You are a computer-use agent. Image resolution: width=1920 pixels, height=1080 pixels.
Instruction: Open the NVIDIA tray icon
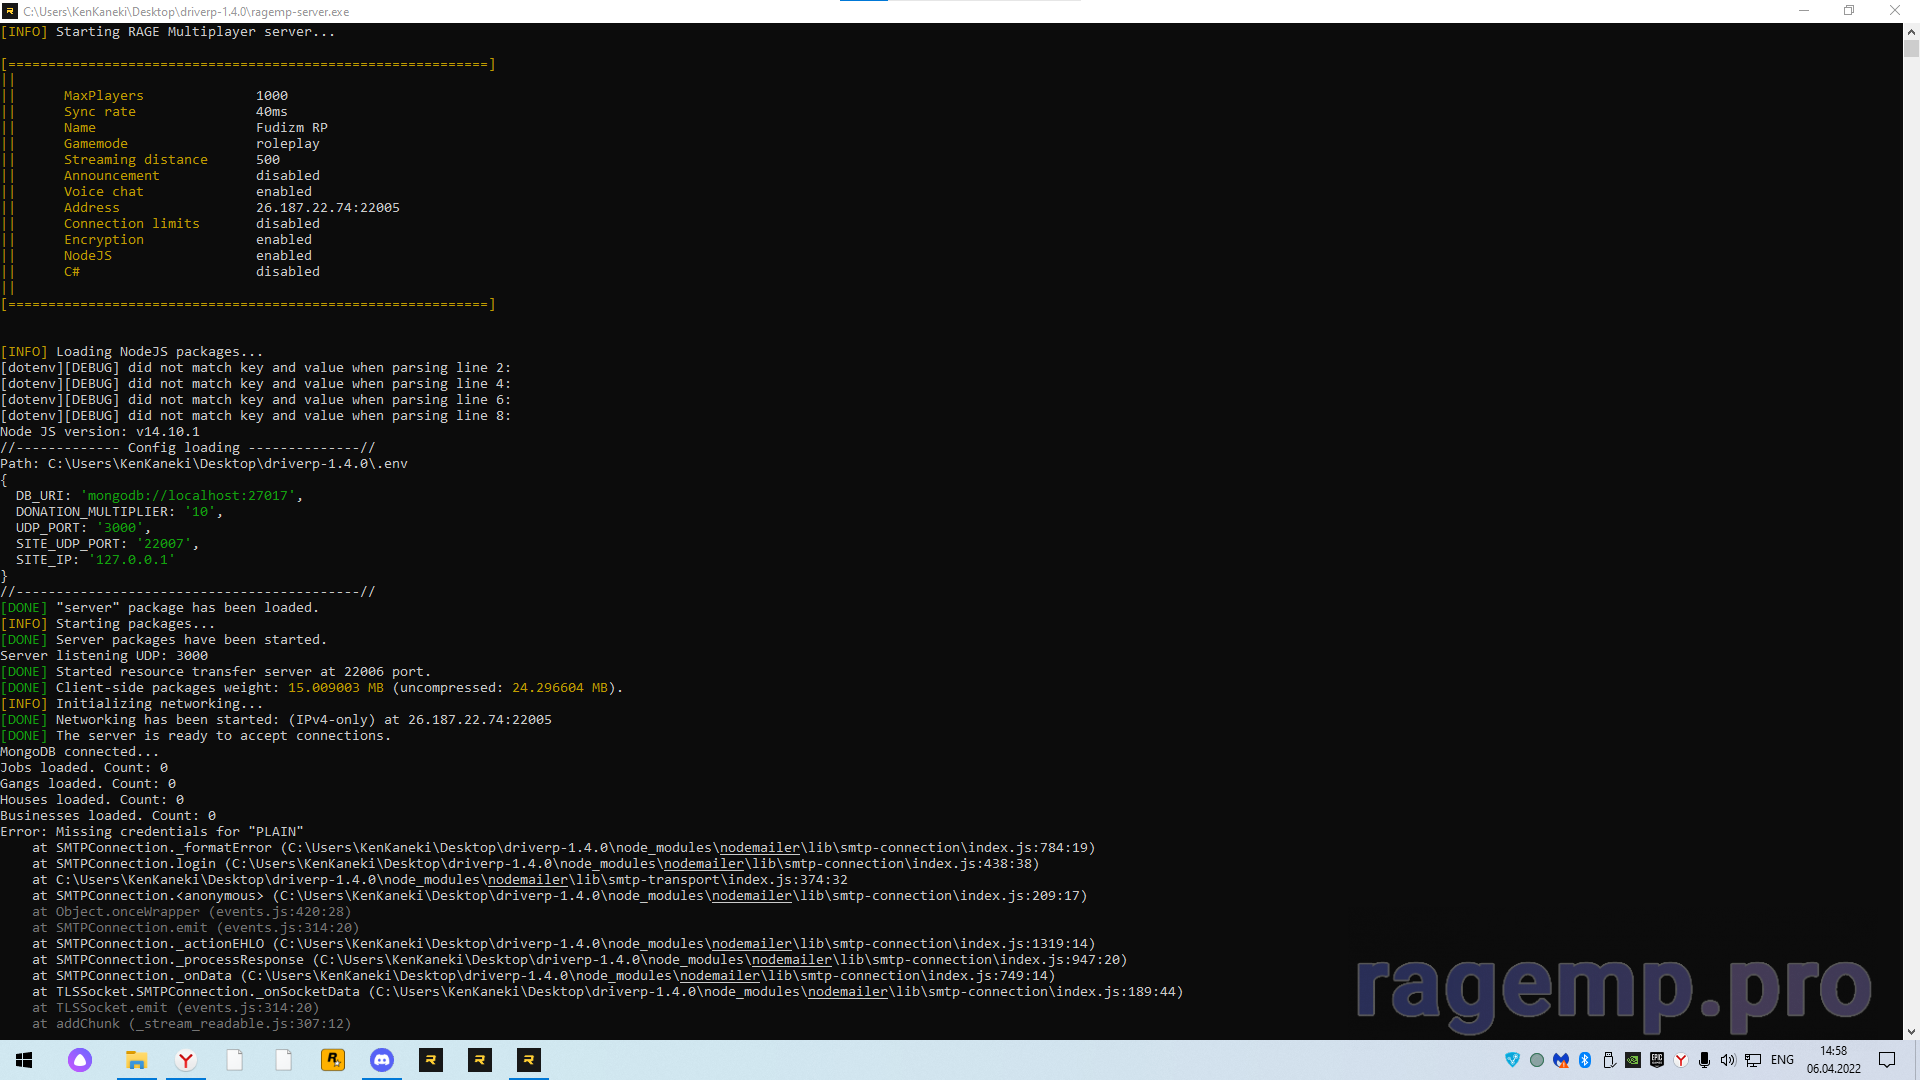coord(1633,1060)
